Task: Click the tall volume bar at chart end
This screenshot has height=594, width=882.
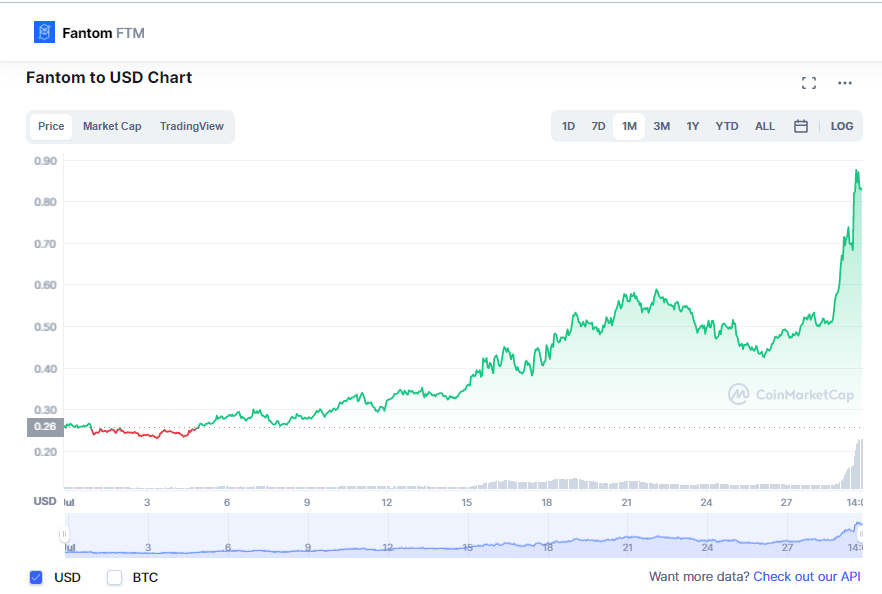Action: [859, 464]
